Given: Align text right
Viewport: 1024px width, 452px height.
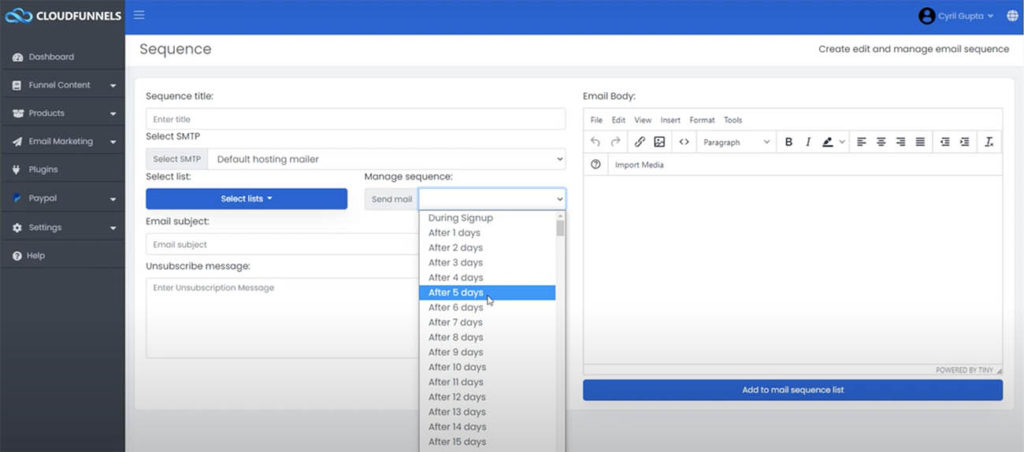Looking at the screenshot, I should (901, 142).
